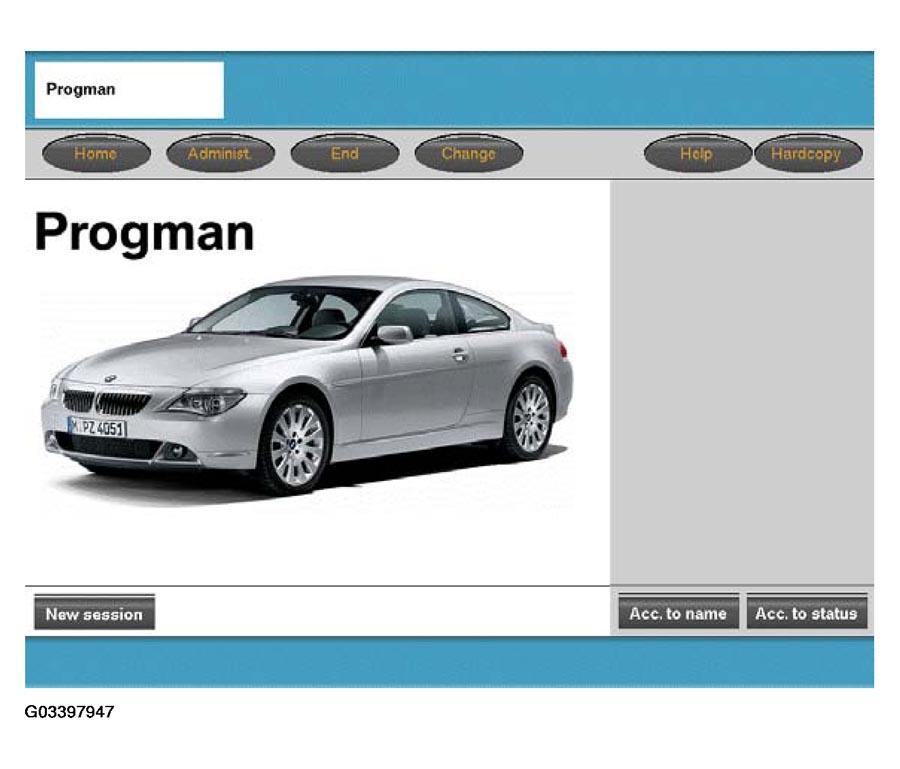
Task: Start a New session
Action: (94, 614)
